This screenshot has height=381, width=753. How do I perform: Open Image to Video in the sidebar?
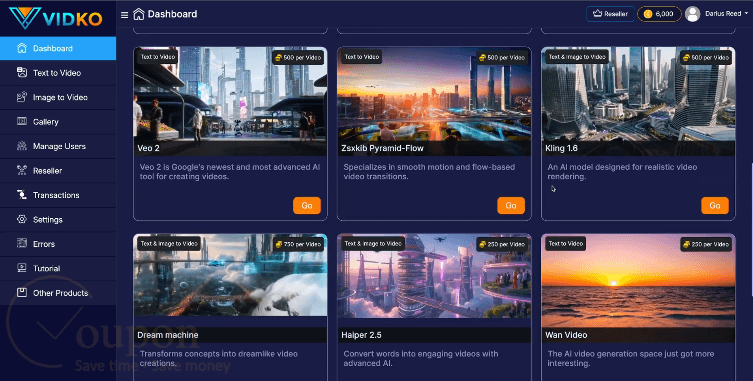click(x=58, y=98)
